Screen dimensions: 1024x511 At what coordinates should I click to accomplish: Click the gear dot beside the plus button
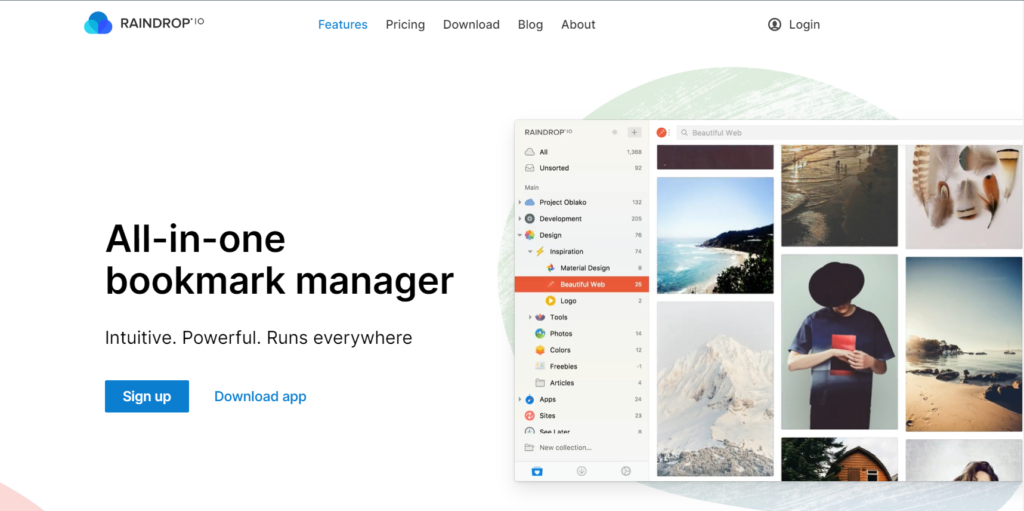point(615,132)
